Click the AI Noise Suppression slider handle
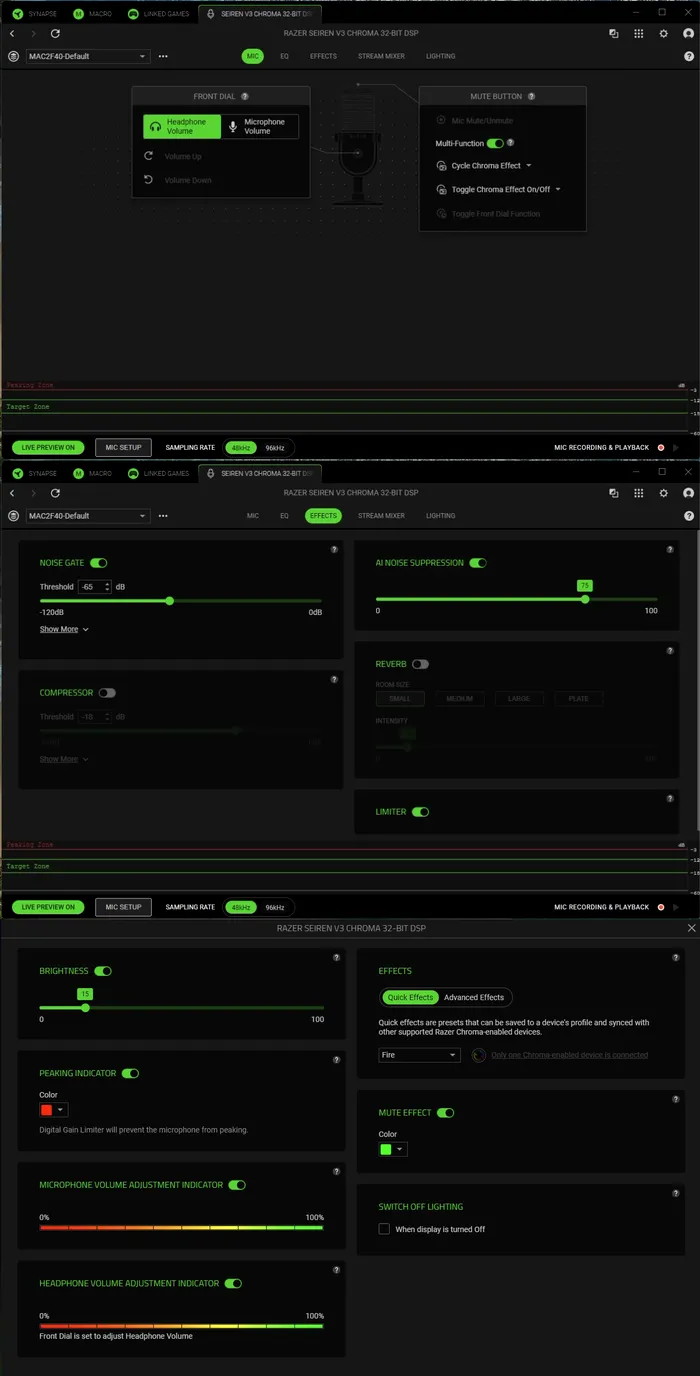The width and height of the screenshot is (700, 1376). point(585,600)
